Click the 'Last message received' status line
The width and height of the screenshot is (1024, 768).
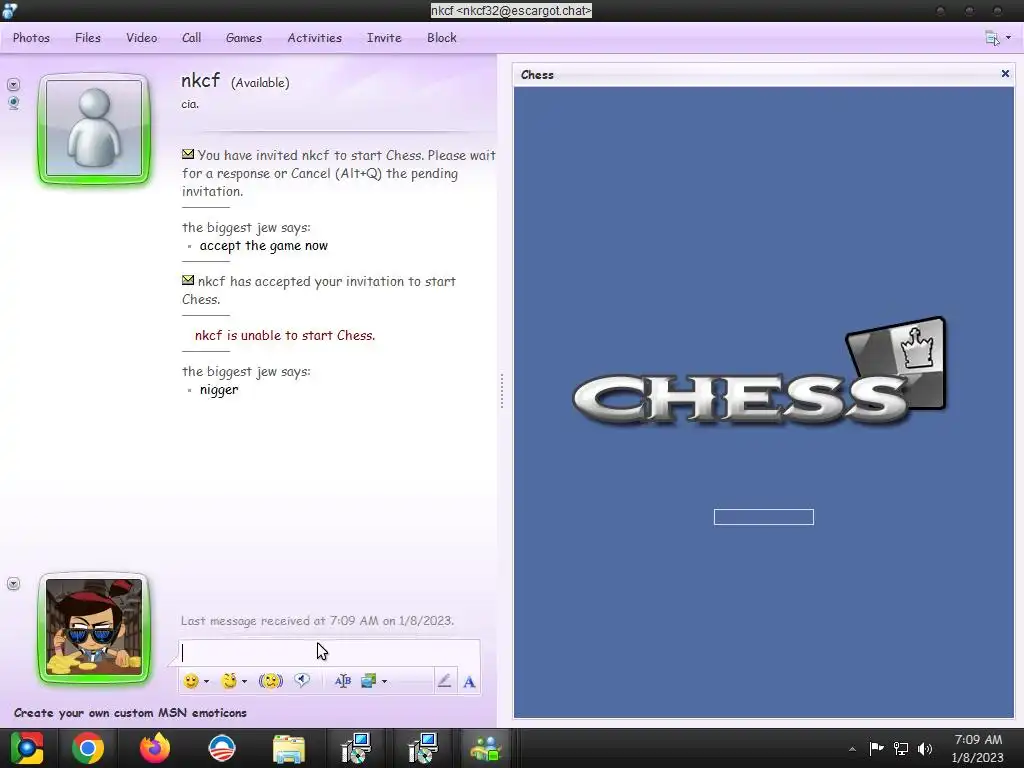tap(317, 620)
